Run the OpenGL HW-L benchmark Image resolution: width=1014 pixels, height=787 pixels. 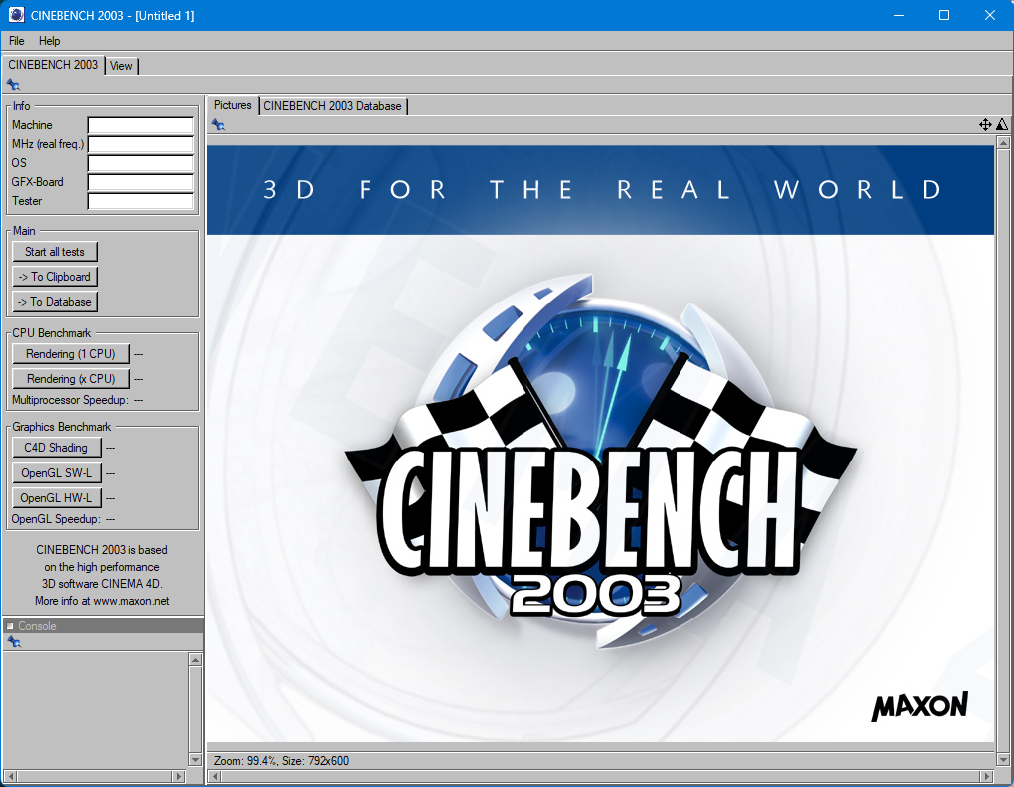coord(56,498)
